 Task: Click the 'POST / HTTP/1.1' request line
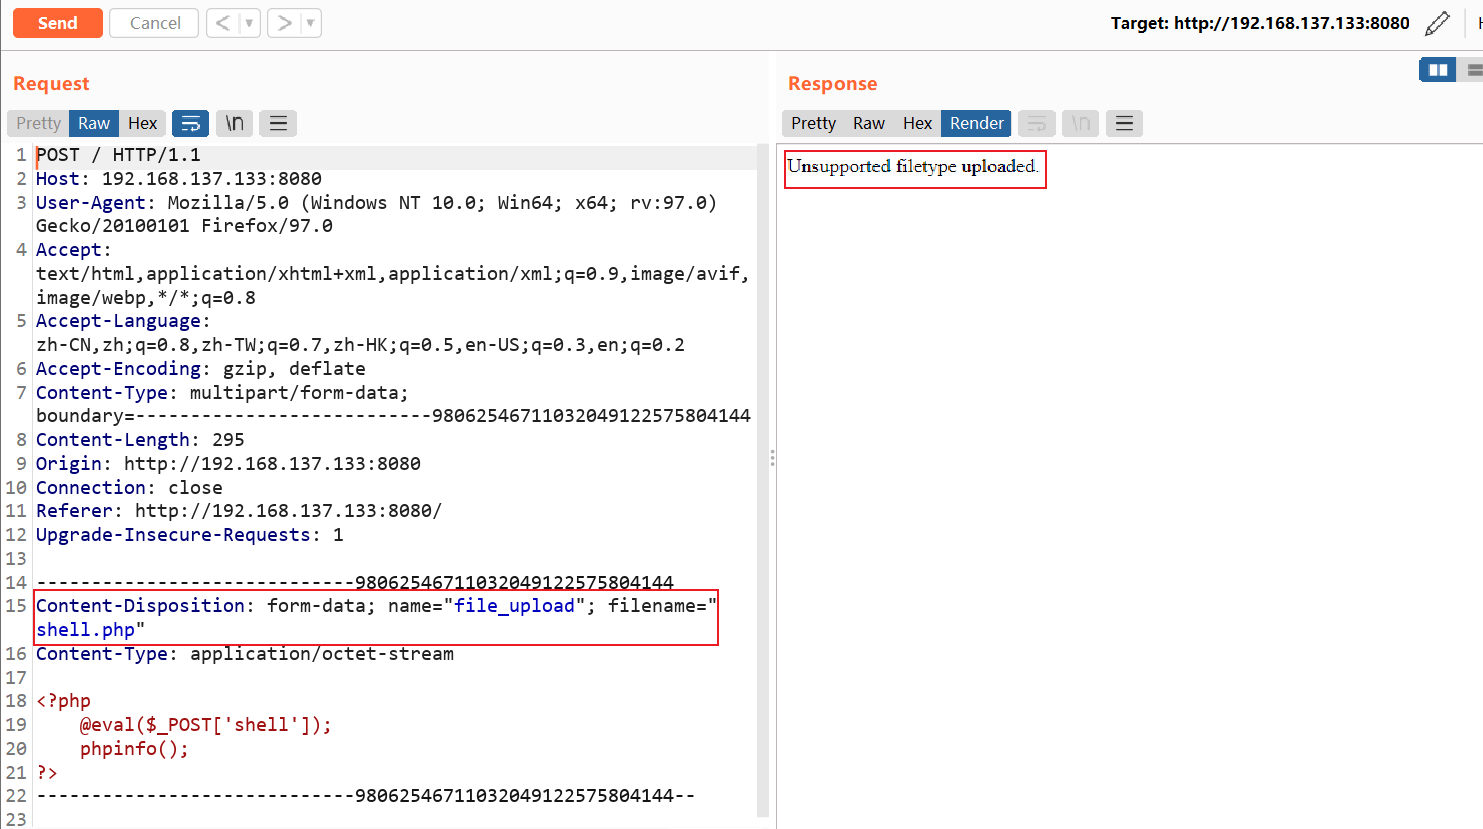[x=118, y=155]
